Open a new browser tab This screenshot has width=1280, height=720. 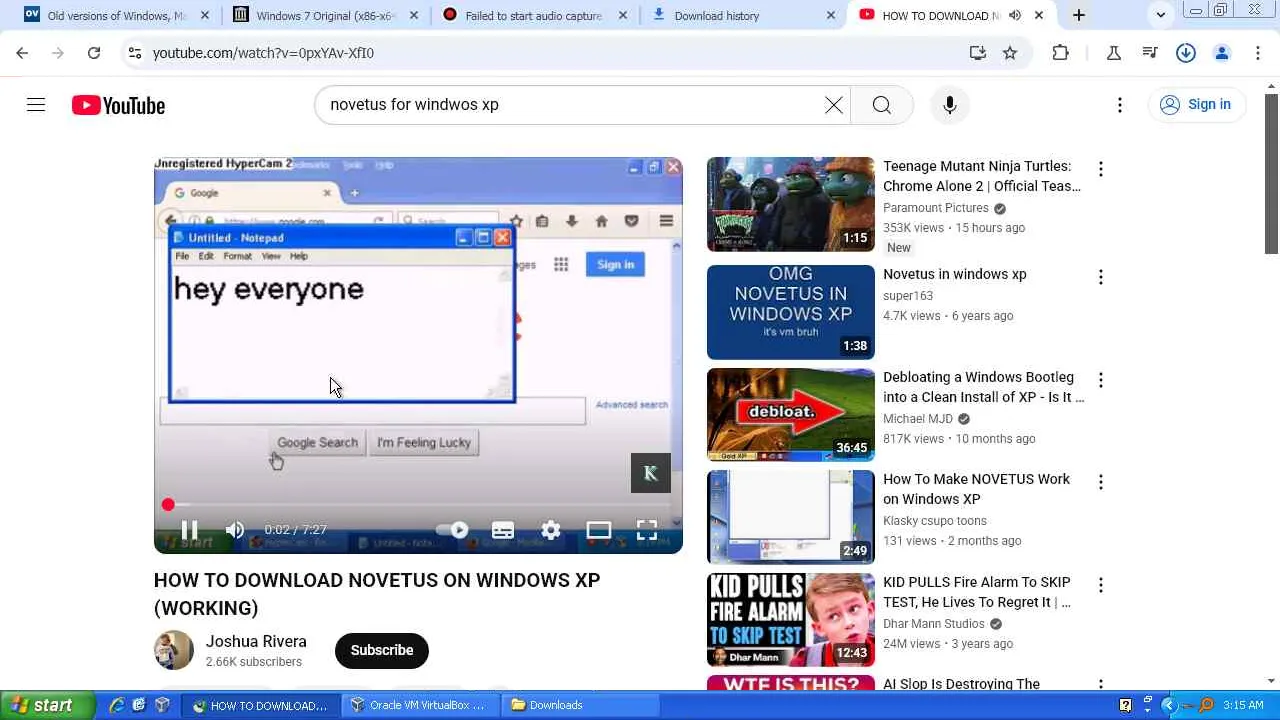pos(1079,15)
